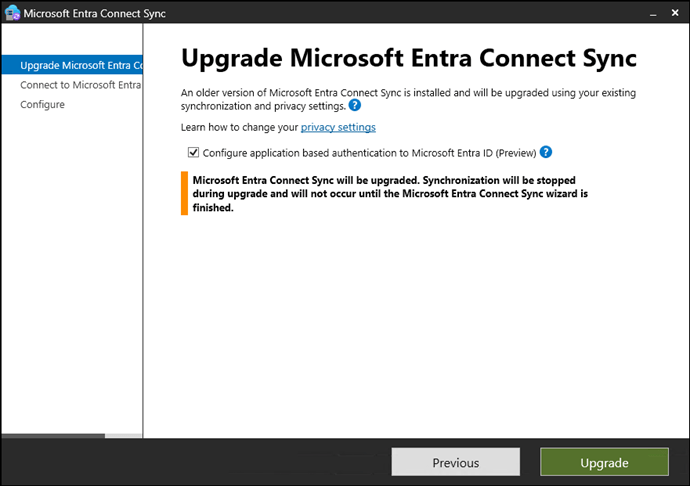Click the older version description paragraph
690x486 pixels.
(x=408, y=99)
